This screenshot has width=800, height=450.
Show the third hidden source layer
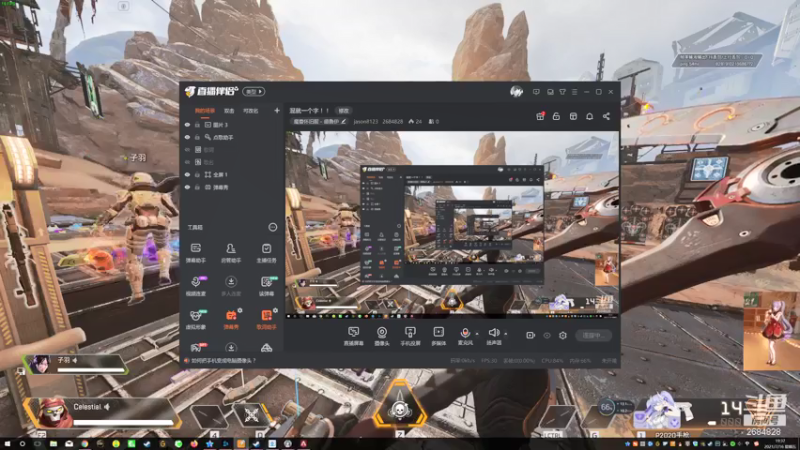(187, 149)
